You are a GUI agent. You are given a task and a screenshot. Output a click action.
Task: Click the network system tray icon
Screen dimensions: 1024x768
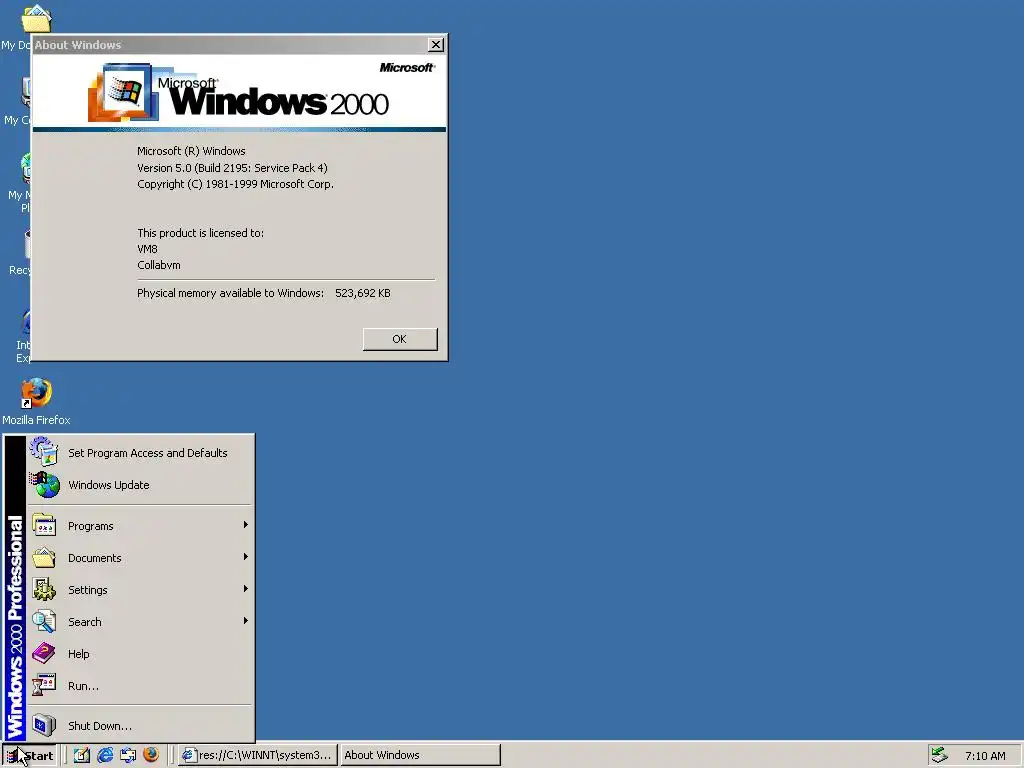coord(940,756)
